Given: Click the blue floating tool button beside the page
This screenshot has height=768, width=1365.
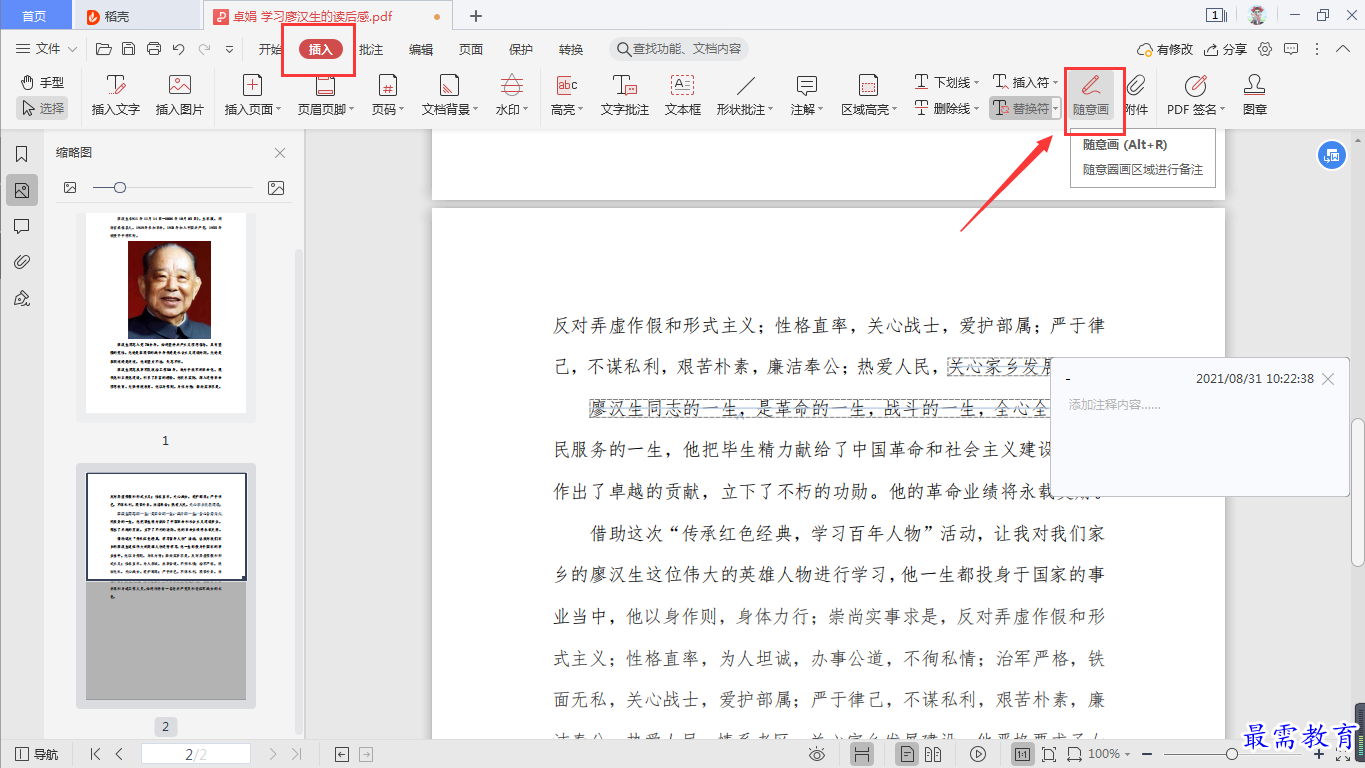Looking at the screenshot, I should (x=1331, y=155).
